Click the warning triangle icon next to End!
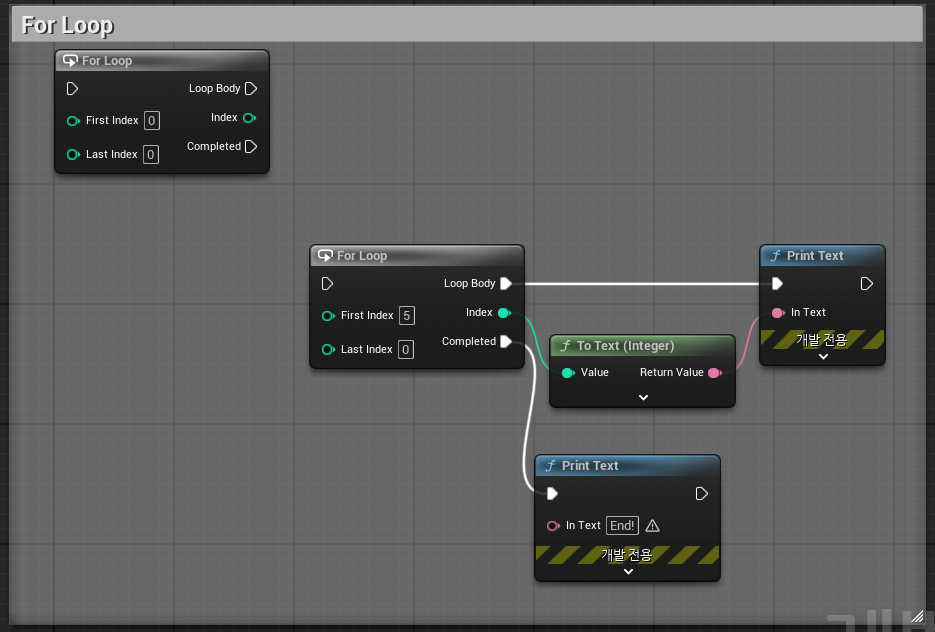935x632 pixels. pyautogui.click(x=653, y=526)
